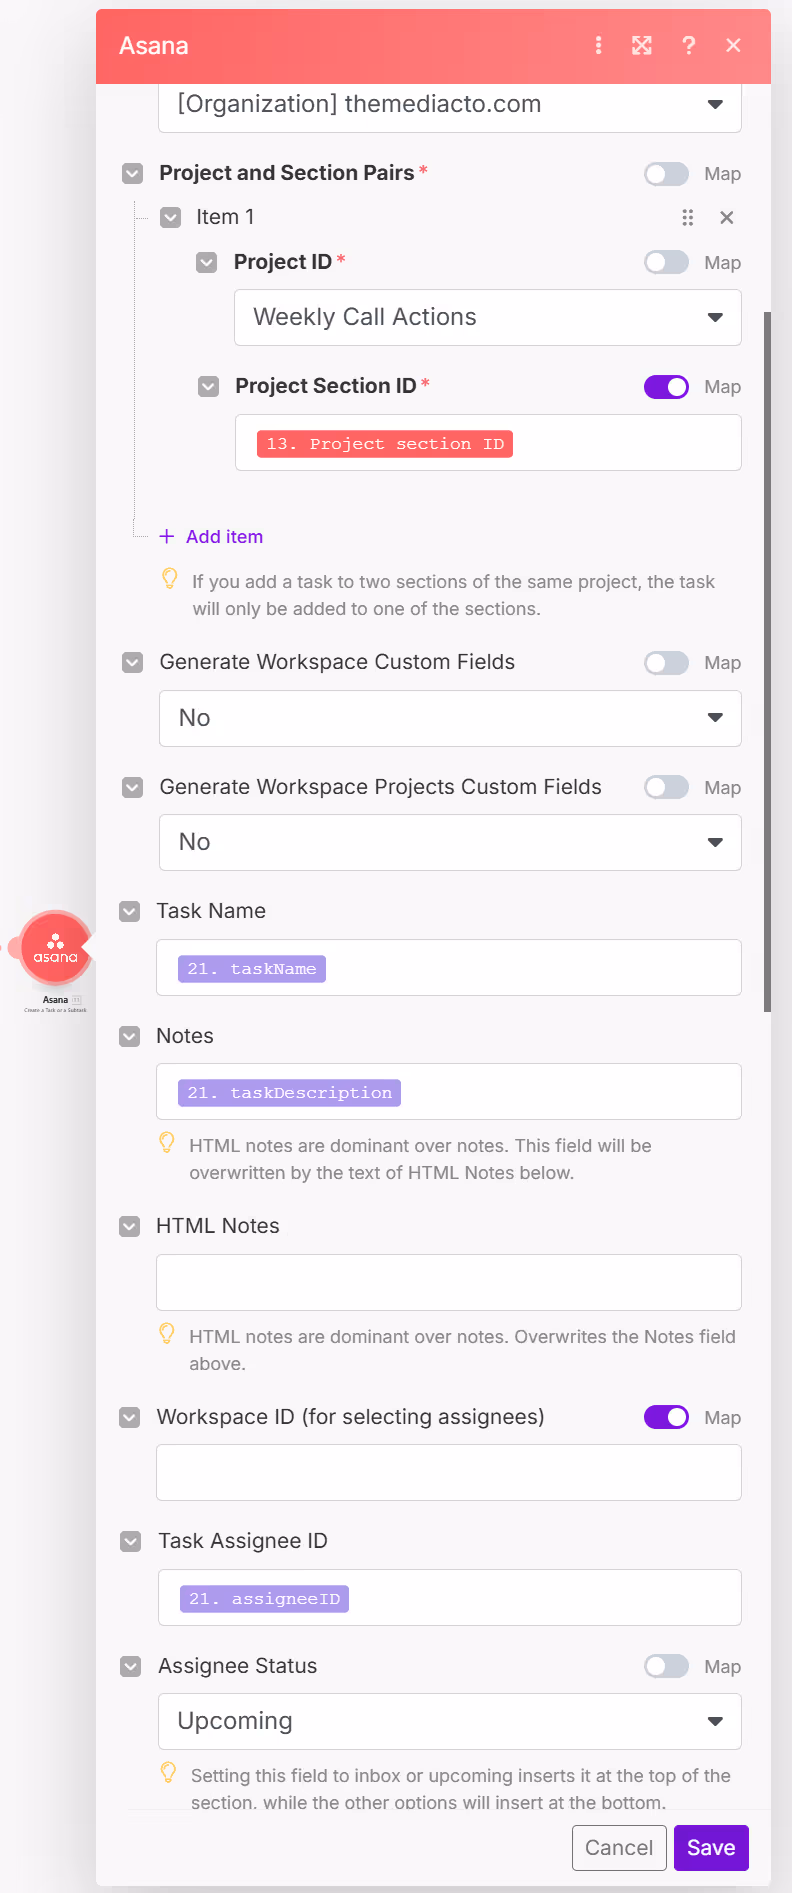Click Add item to create another pair

click(x=211, y=536)
